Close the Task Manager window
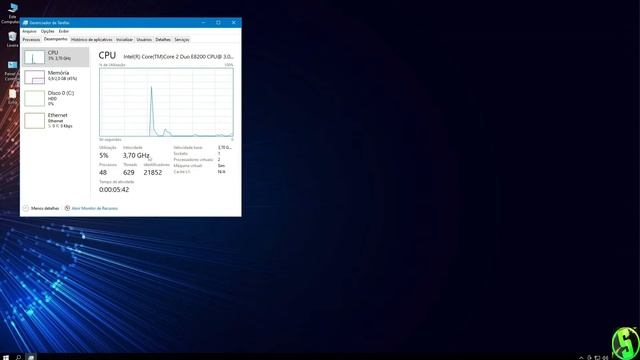Screen dimensions: 640x360 coord(233,23)
